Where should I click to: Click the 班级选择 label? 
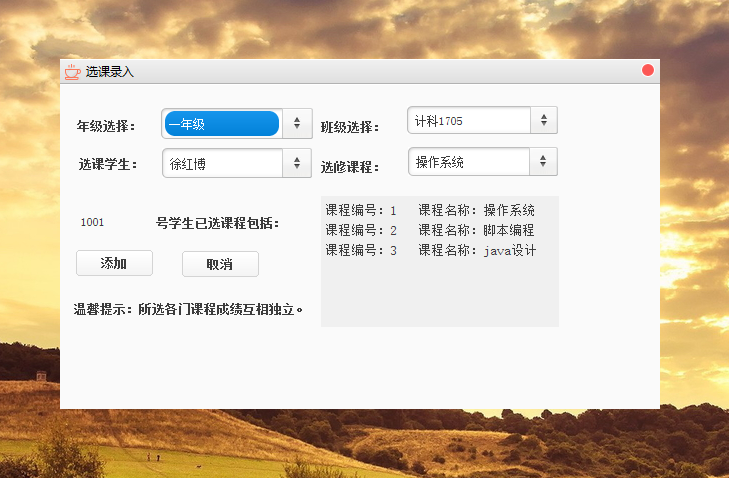click(x=350, y=127)
